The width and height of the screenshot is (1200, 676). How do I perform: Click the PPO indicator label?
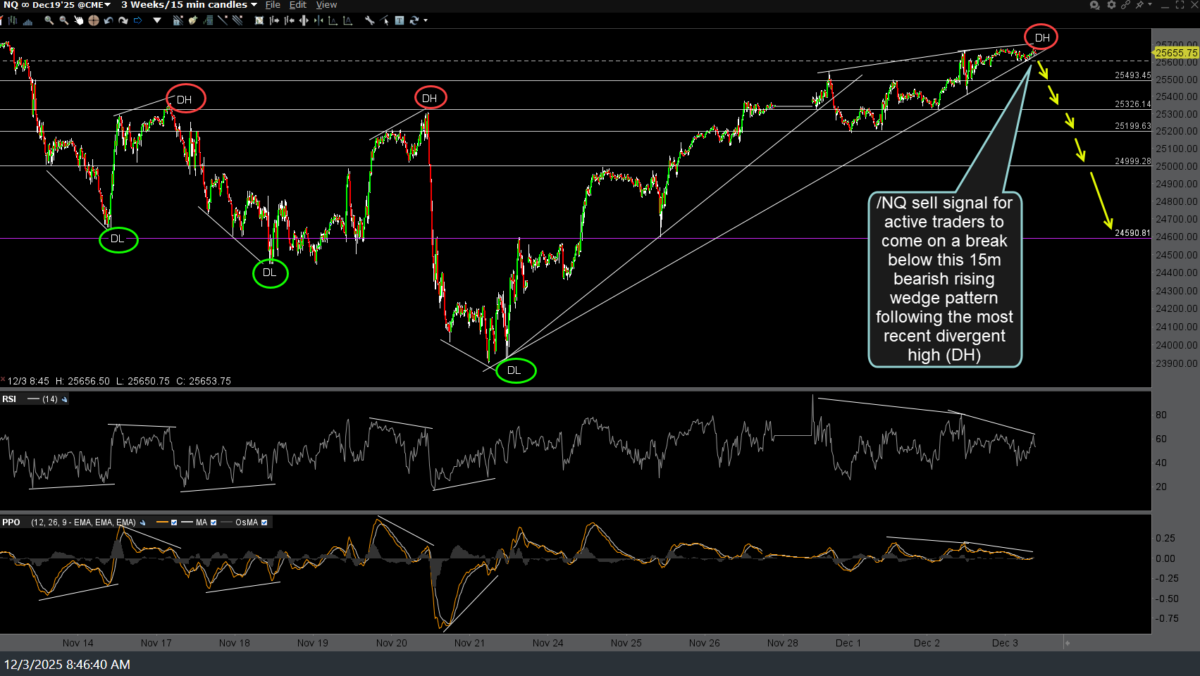pyautogui.click(x=11, y=522)
